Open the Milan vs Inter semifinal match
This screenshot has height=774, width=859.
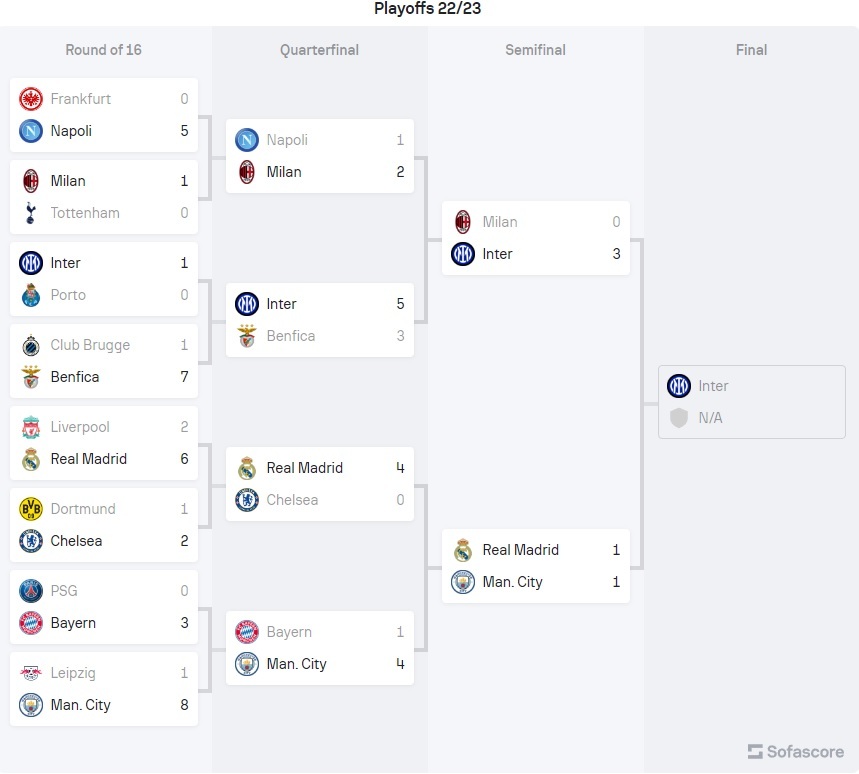coord(536,238)
